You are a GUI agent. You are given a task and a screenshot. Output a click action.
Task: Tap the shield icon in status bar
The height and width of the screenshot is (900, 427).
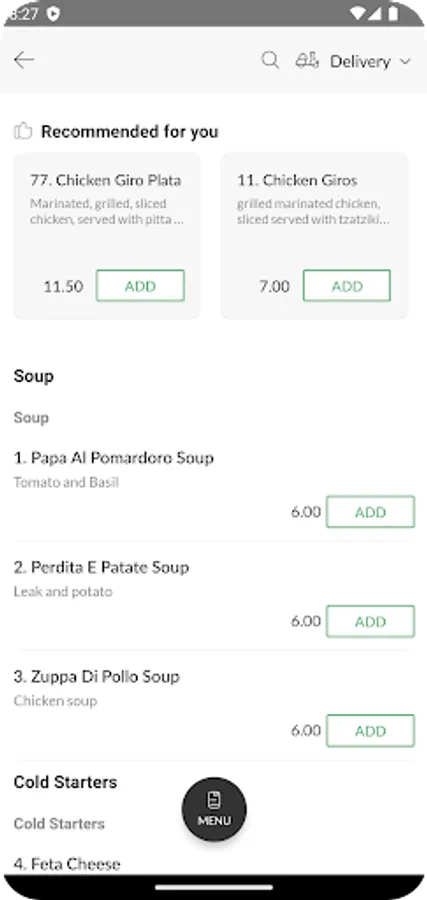pyautogui.click(x=53, y=14)
